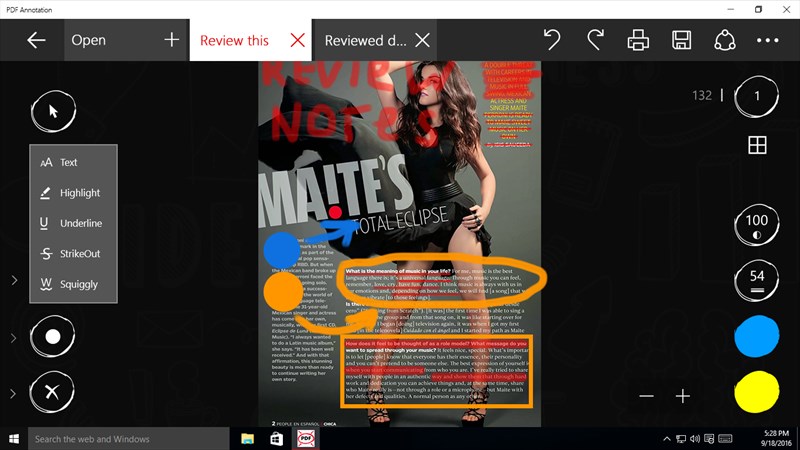Pick the blue color swatch
The height and width of the screenshot is (450, 800).
(x=757, y=336)
